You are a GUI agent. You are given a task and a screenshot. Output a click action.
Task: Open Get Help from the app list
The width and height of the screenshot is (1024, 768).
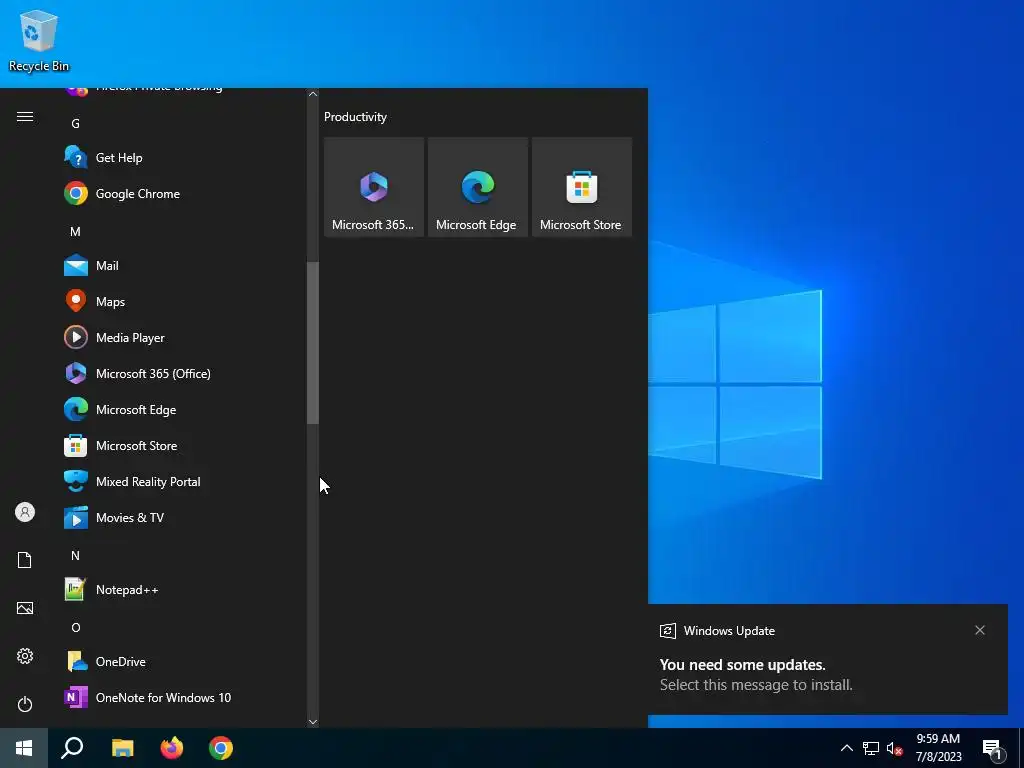(183, 157)
